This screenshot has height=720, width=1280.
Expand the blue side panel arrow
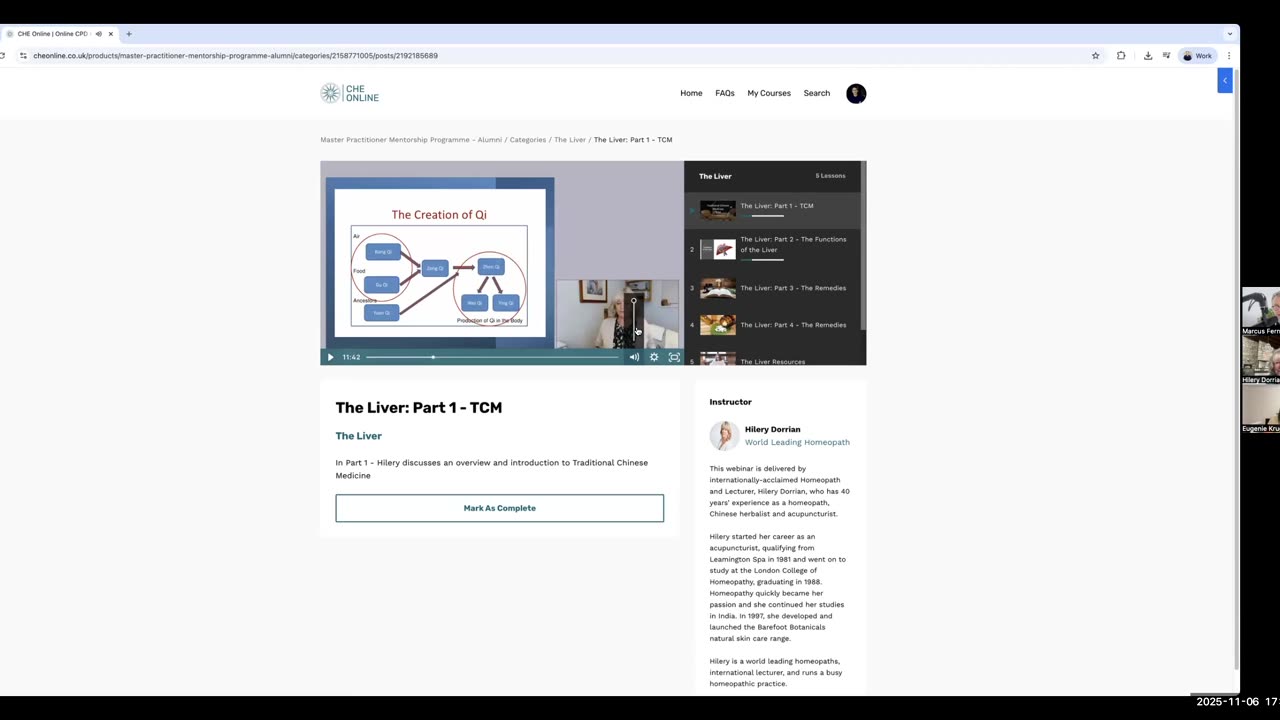point(1225,81)
